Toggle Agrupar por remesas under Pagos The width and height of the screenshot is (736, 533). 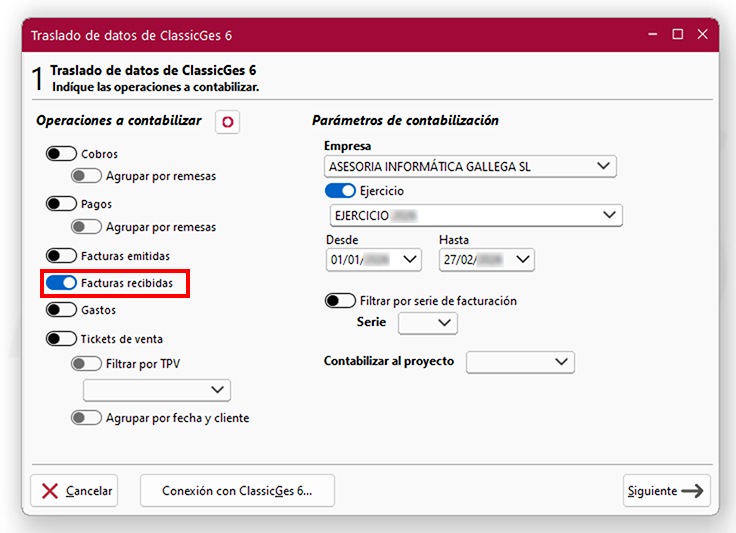pyautogui.click(x=86, y=227)
